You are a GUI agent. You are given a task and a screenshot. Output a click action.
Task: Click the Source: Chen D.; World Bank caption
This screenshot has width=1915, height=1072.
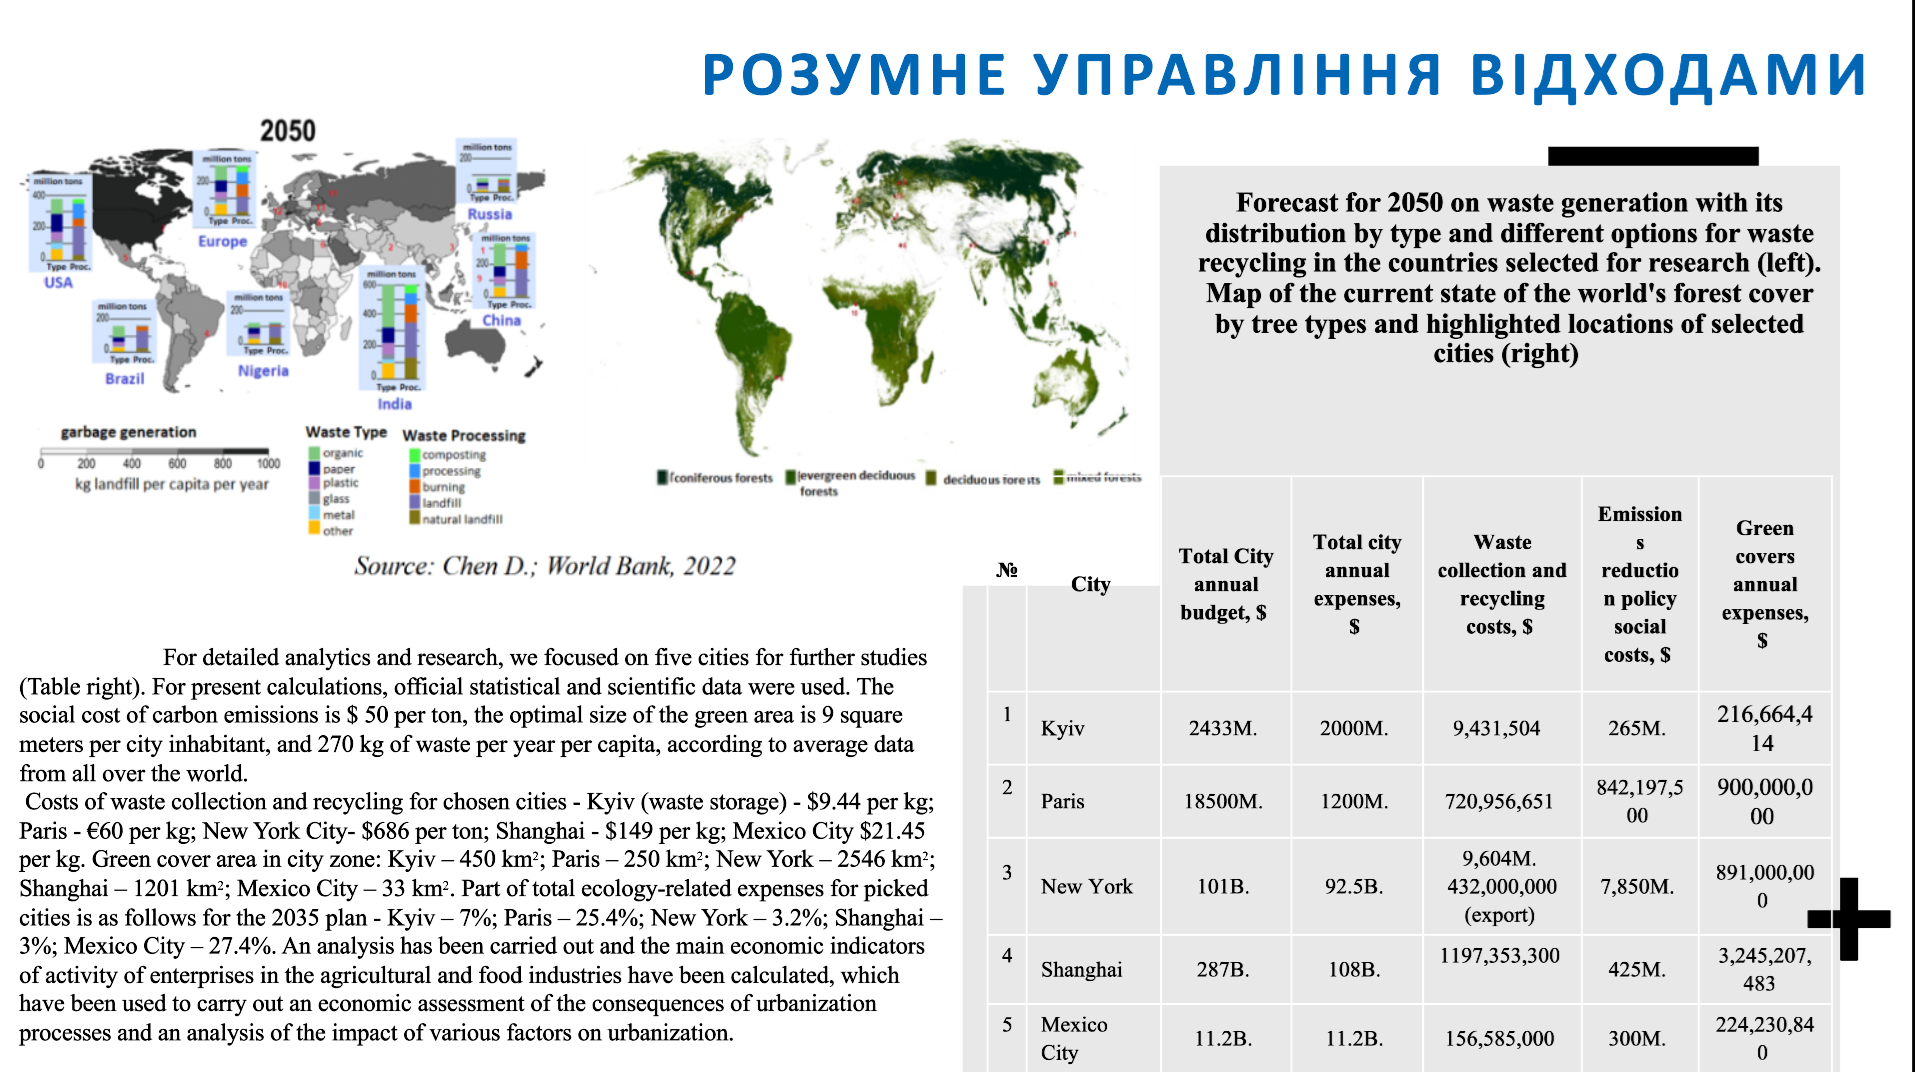[x=545, y=566]
